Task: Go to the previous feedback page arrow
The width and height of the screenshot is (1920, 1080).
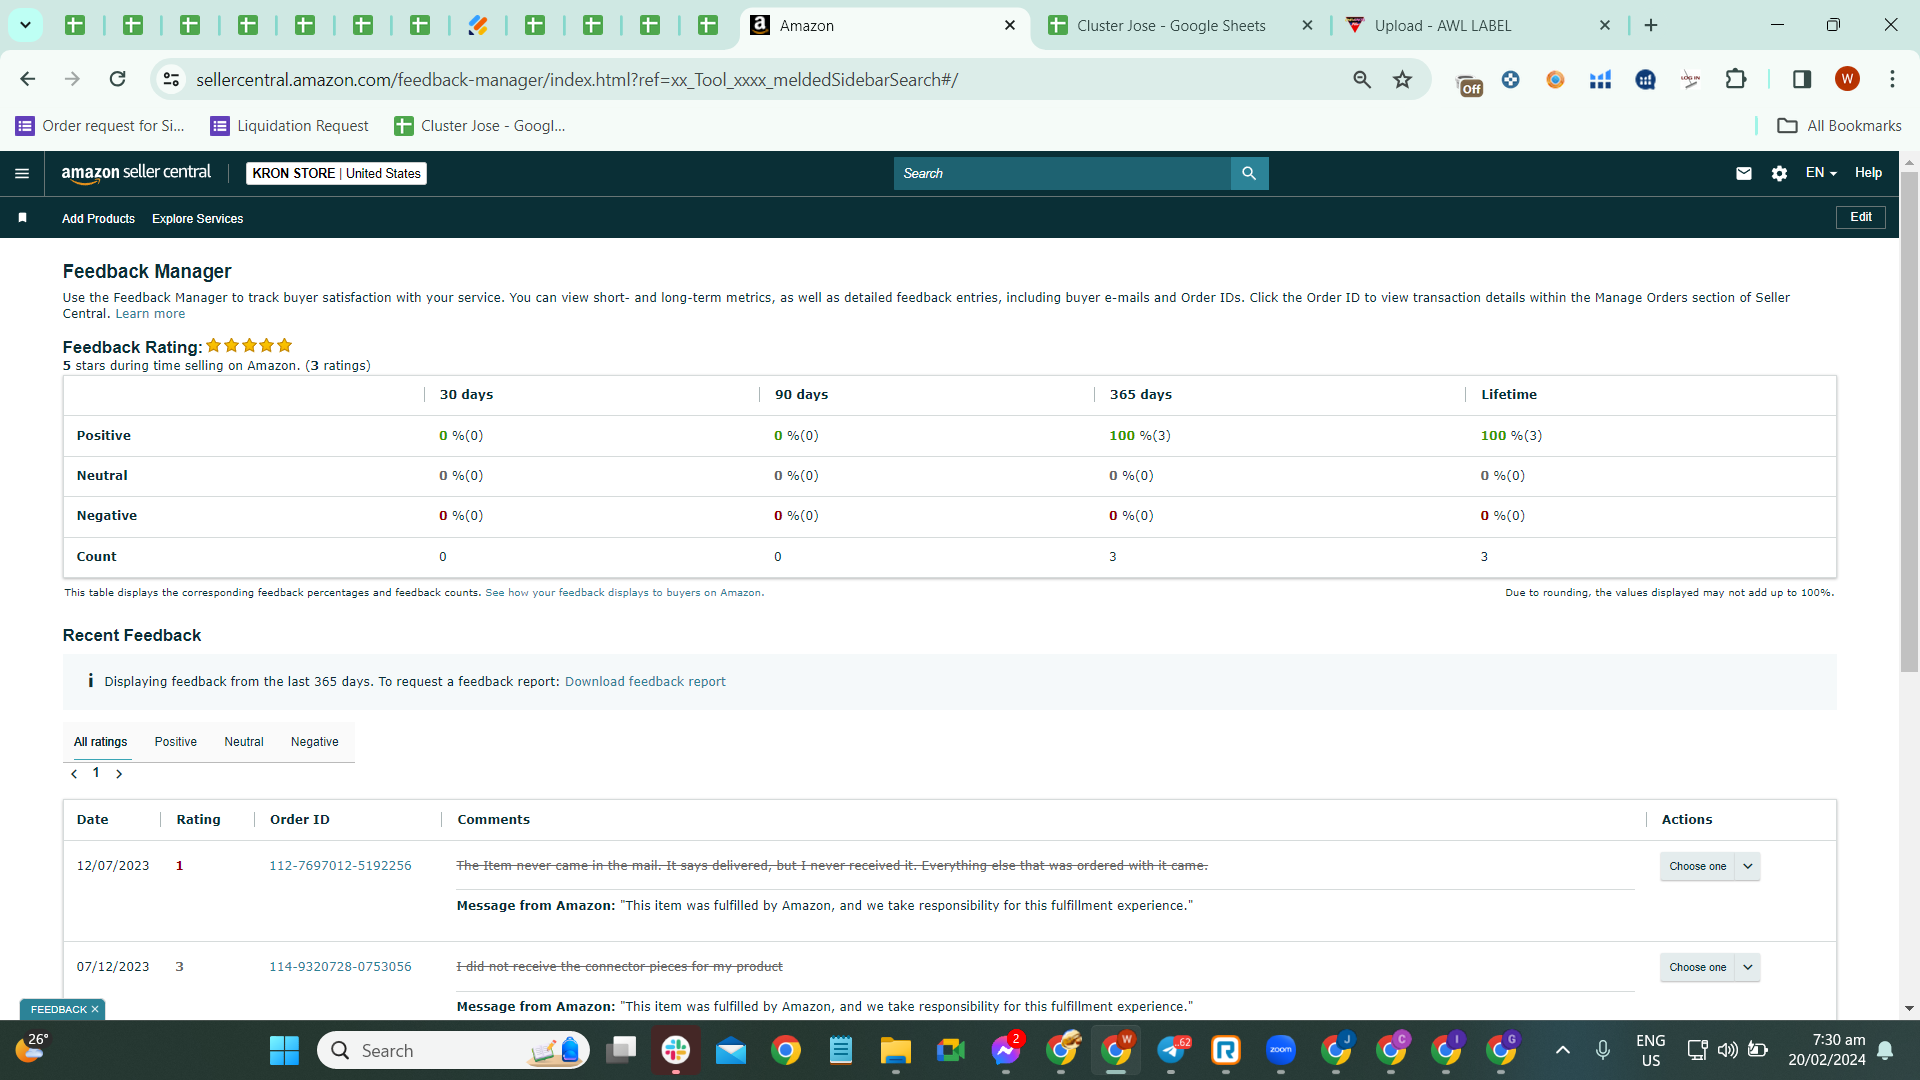Action: (x=74, y=773)
